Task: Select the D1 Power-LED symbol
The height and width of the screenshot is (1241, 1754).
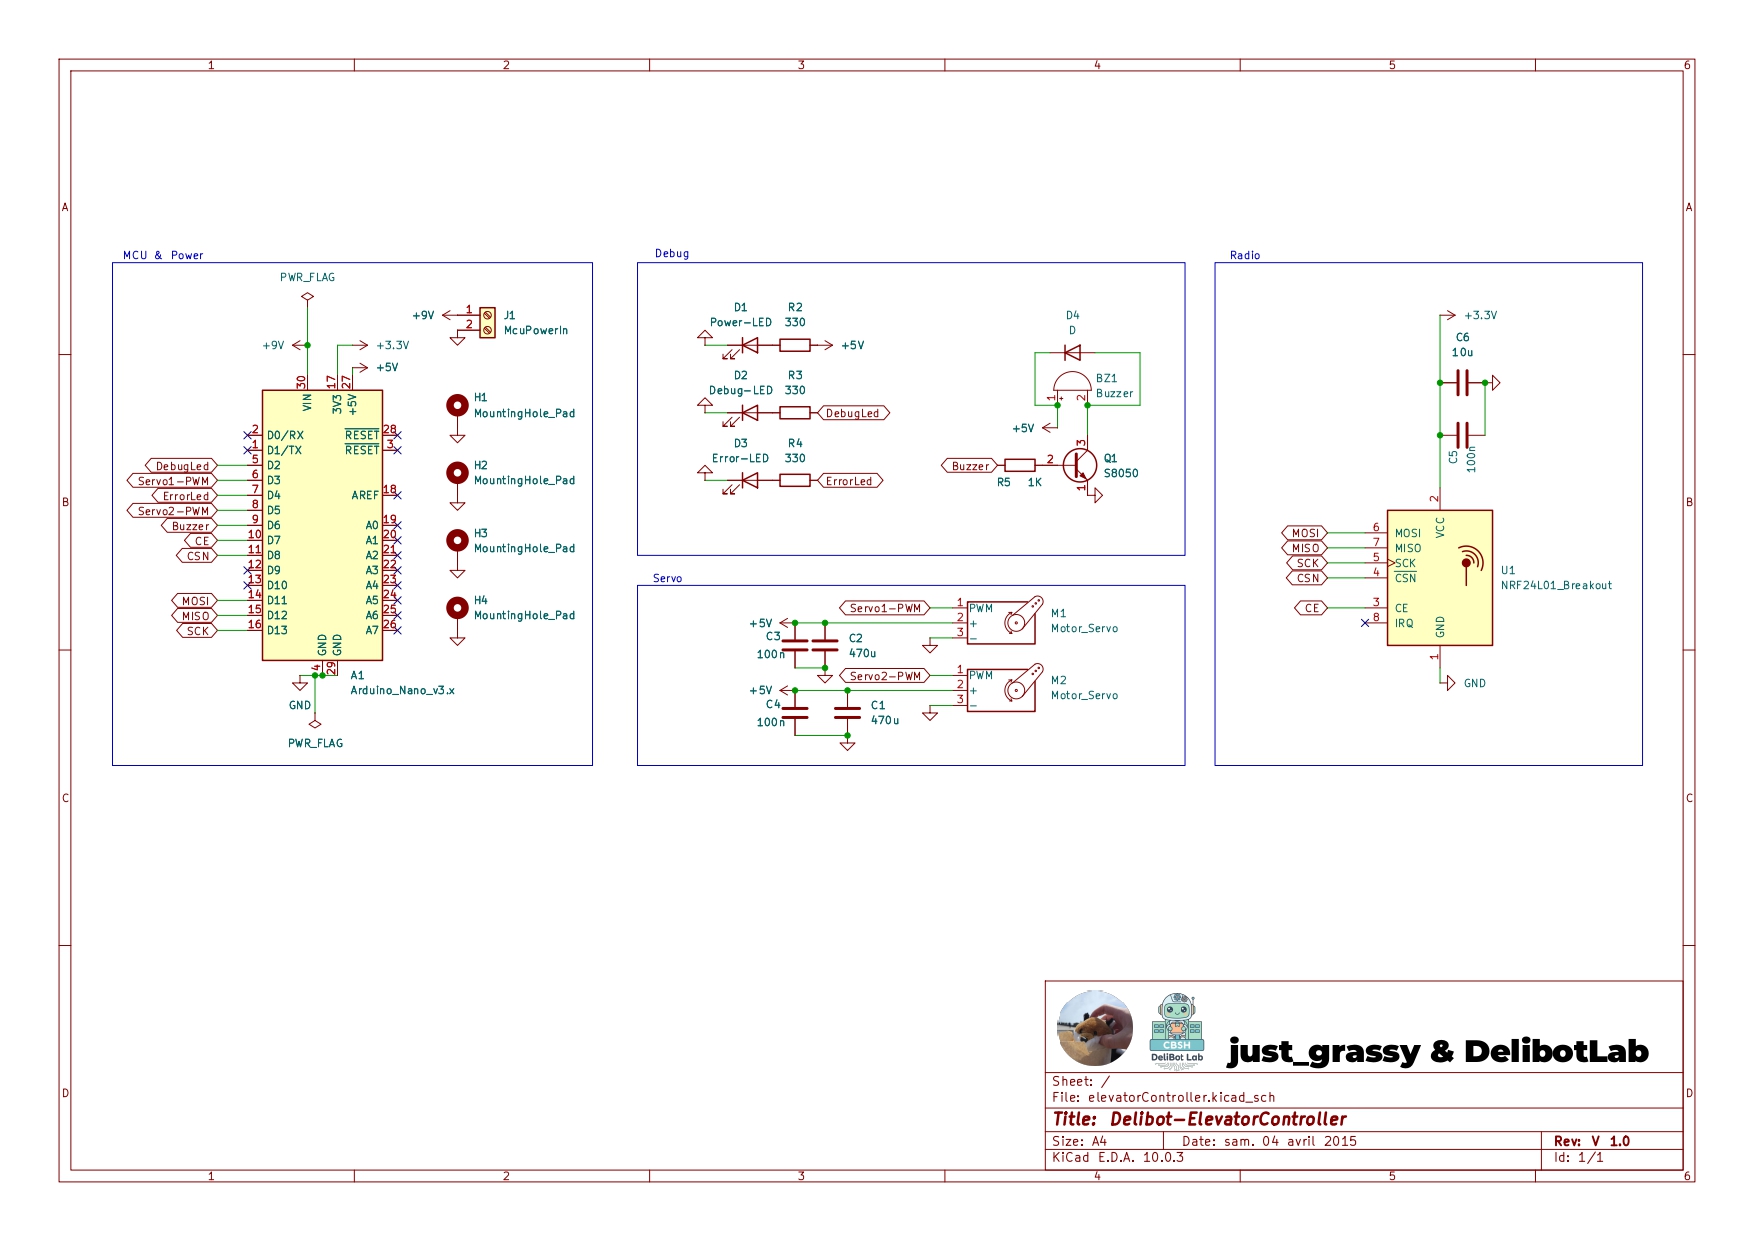Action: coord(748,346)
